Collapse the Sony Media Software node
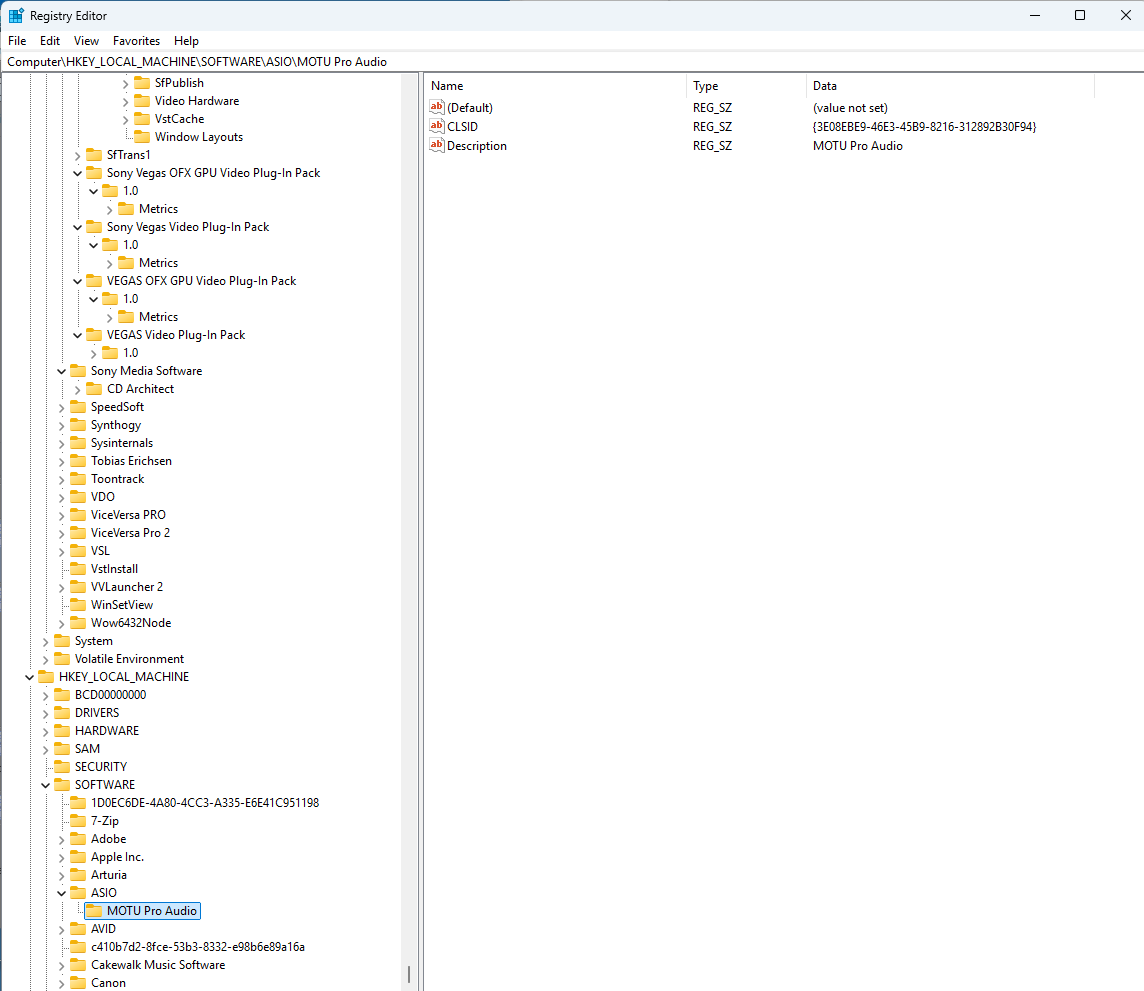 point(61,371)
